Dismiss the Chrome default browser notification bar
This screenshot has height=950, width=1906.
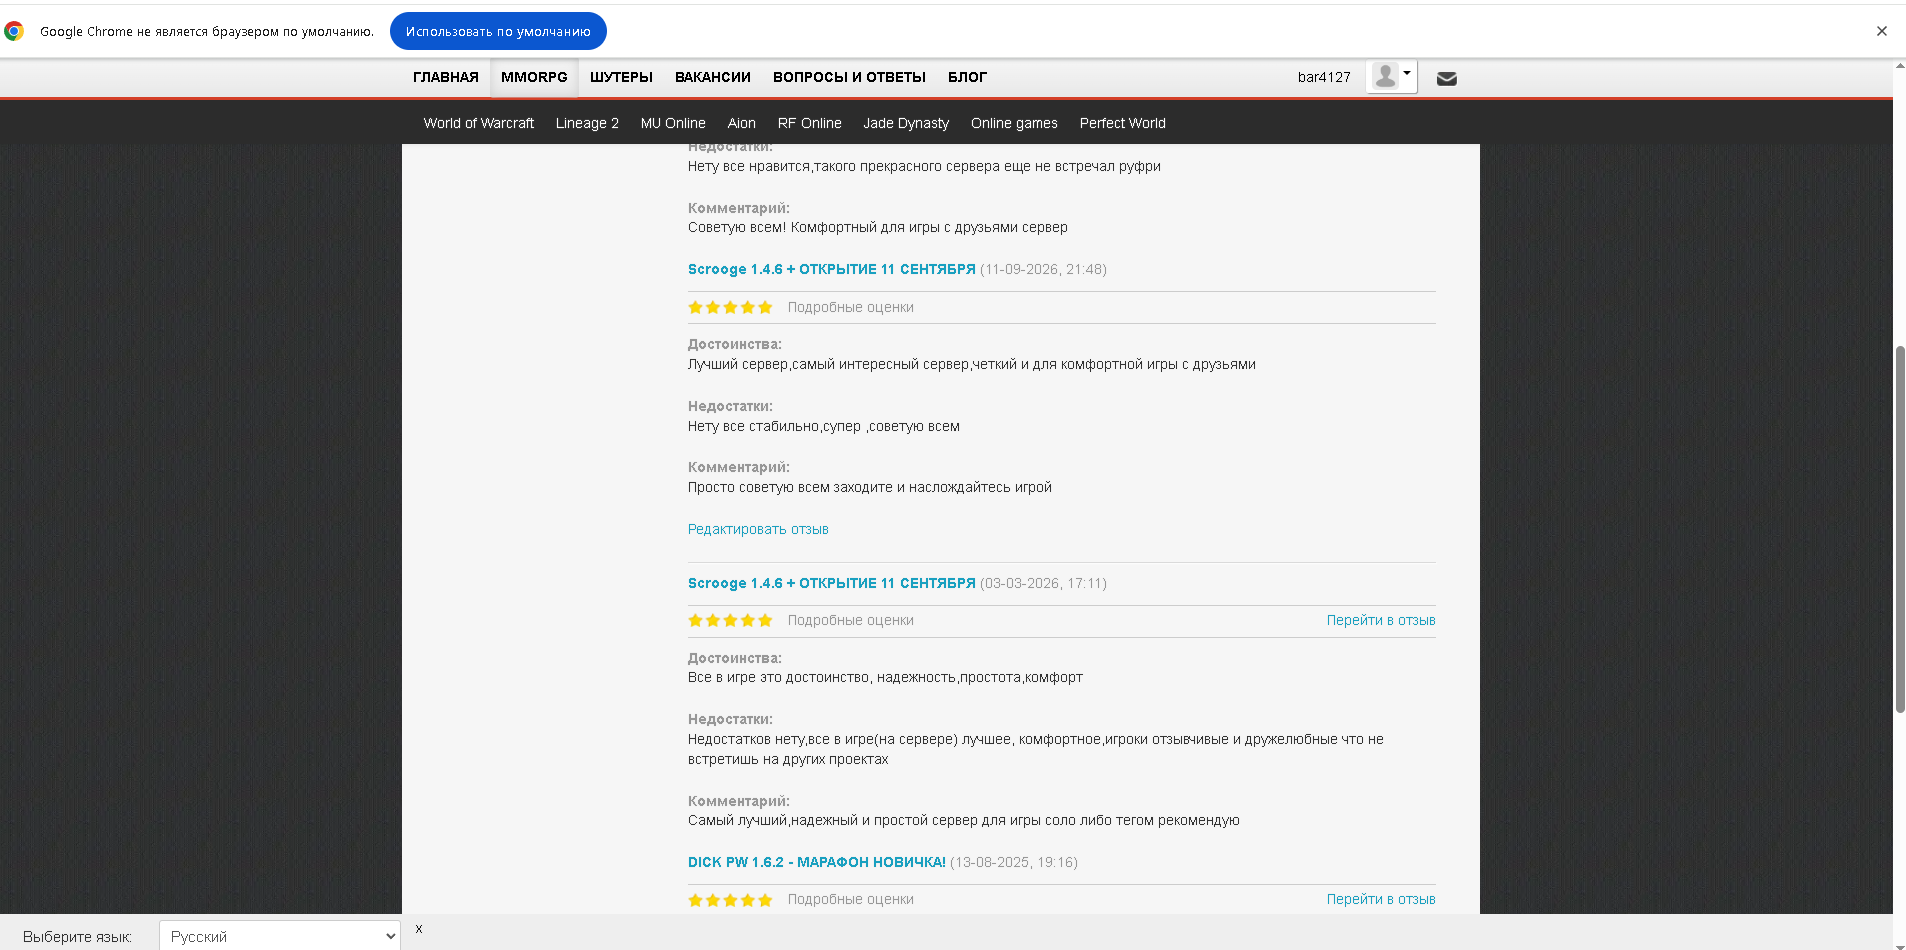click(x=1881, y=31)
